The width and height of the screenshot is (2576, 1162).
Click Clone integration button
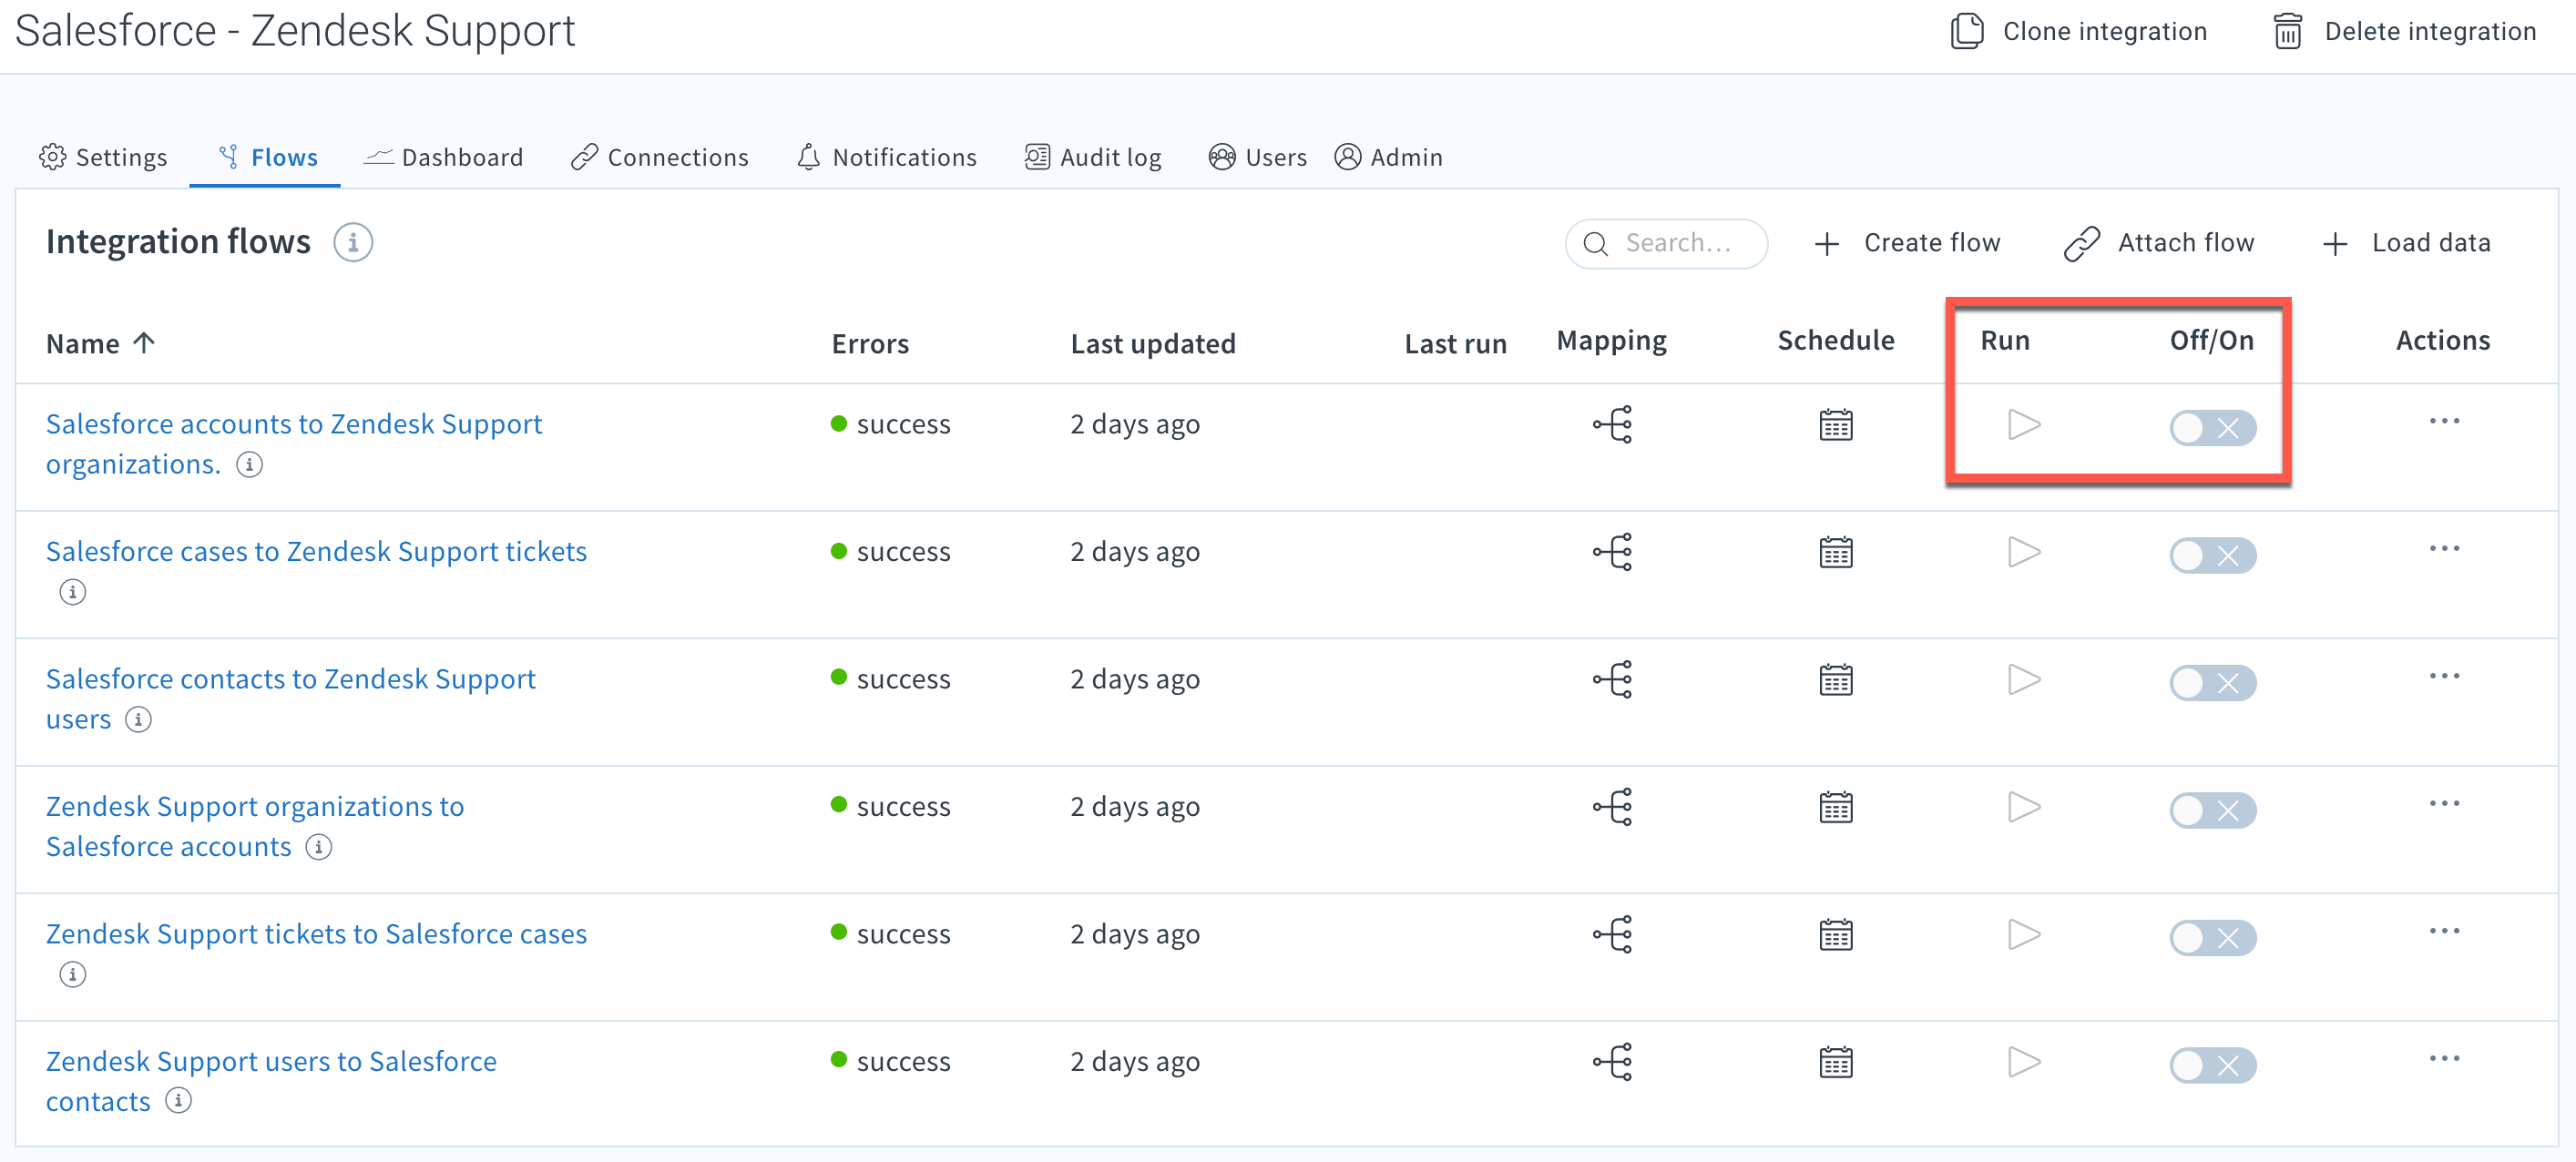[x=2078, y=31]
